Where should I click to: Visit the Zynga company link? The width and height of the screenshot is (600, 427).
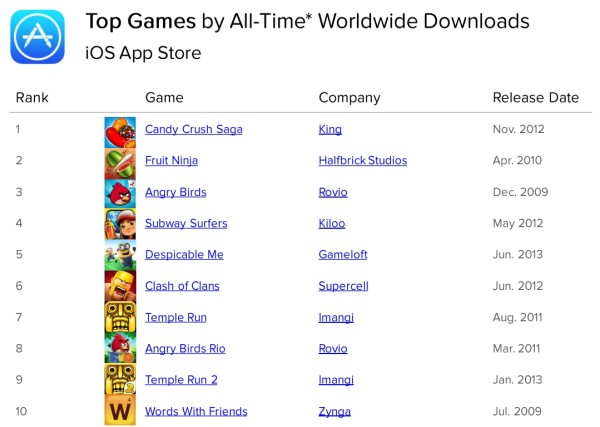click(x=335, y=411)
